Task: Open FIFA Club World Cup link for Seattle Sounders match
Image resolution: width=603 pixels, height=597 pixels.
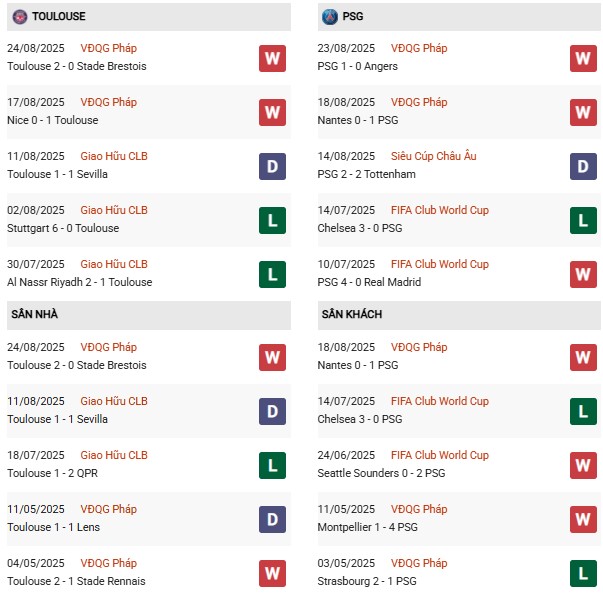Action: 438,455
